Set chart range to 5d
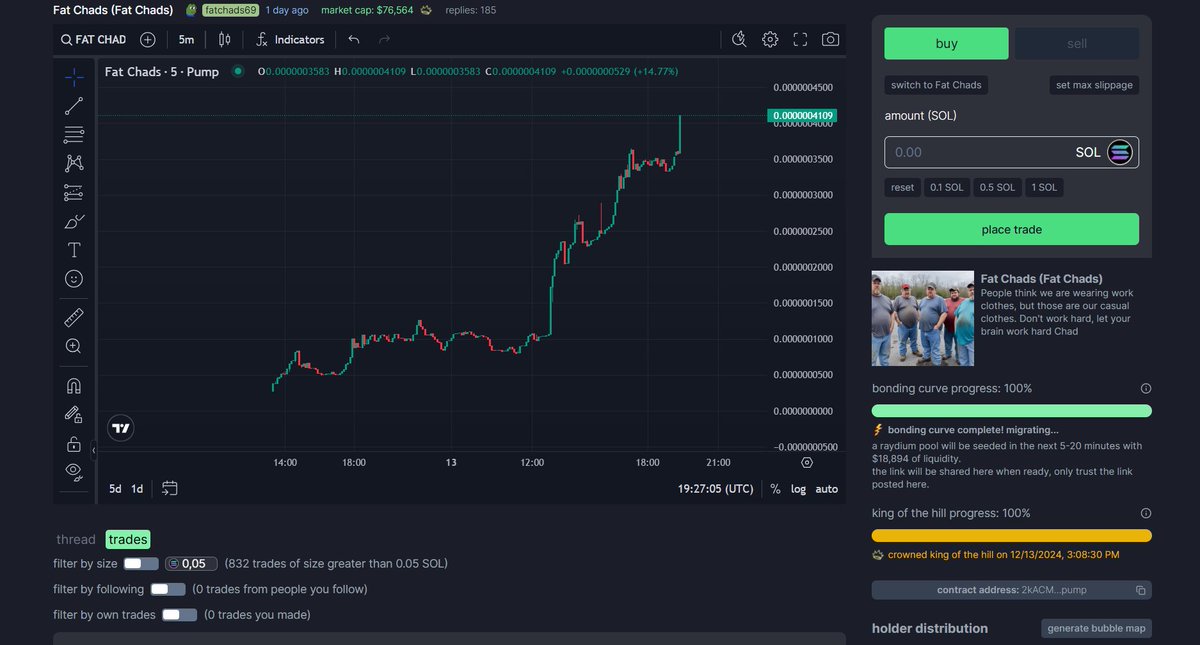This screenshot has height=645, width=1200. click(116, 489)
